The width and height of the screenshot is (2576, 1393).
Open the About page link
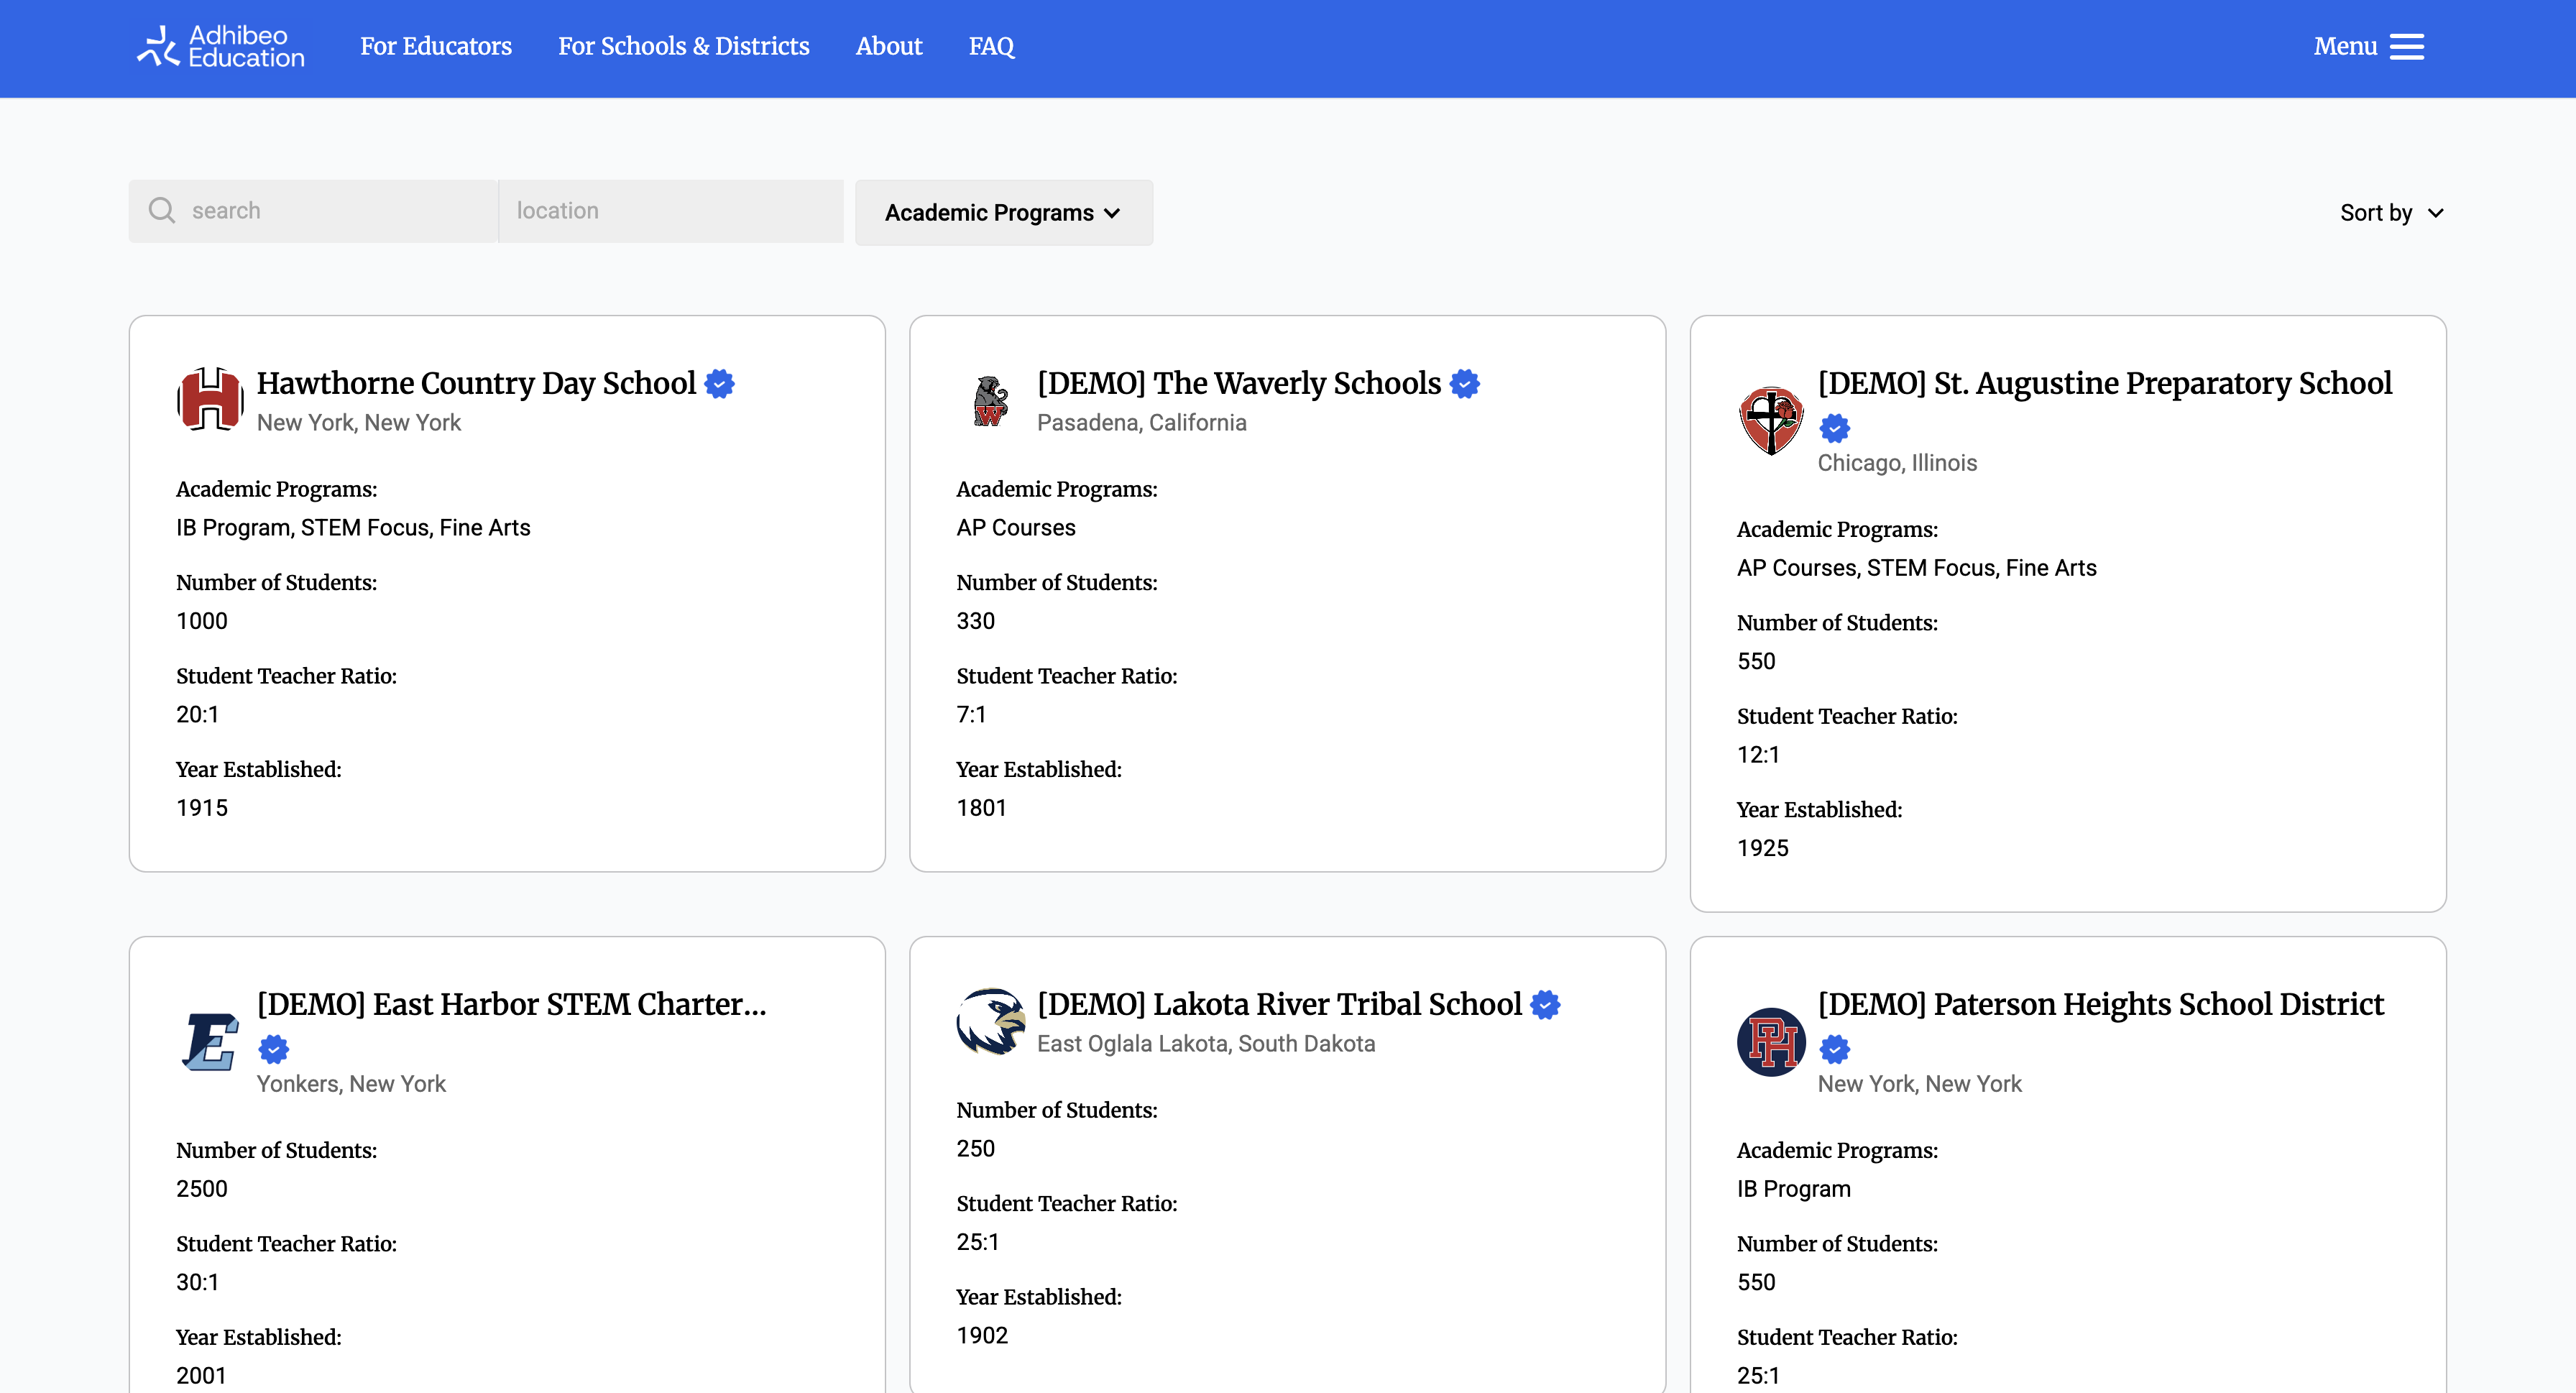tap(888, 47)
